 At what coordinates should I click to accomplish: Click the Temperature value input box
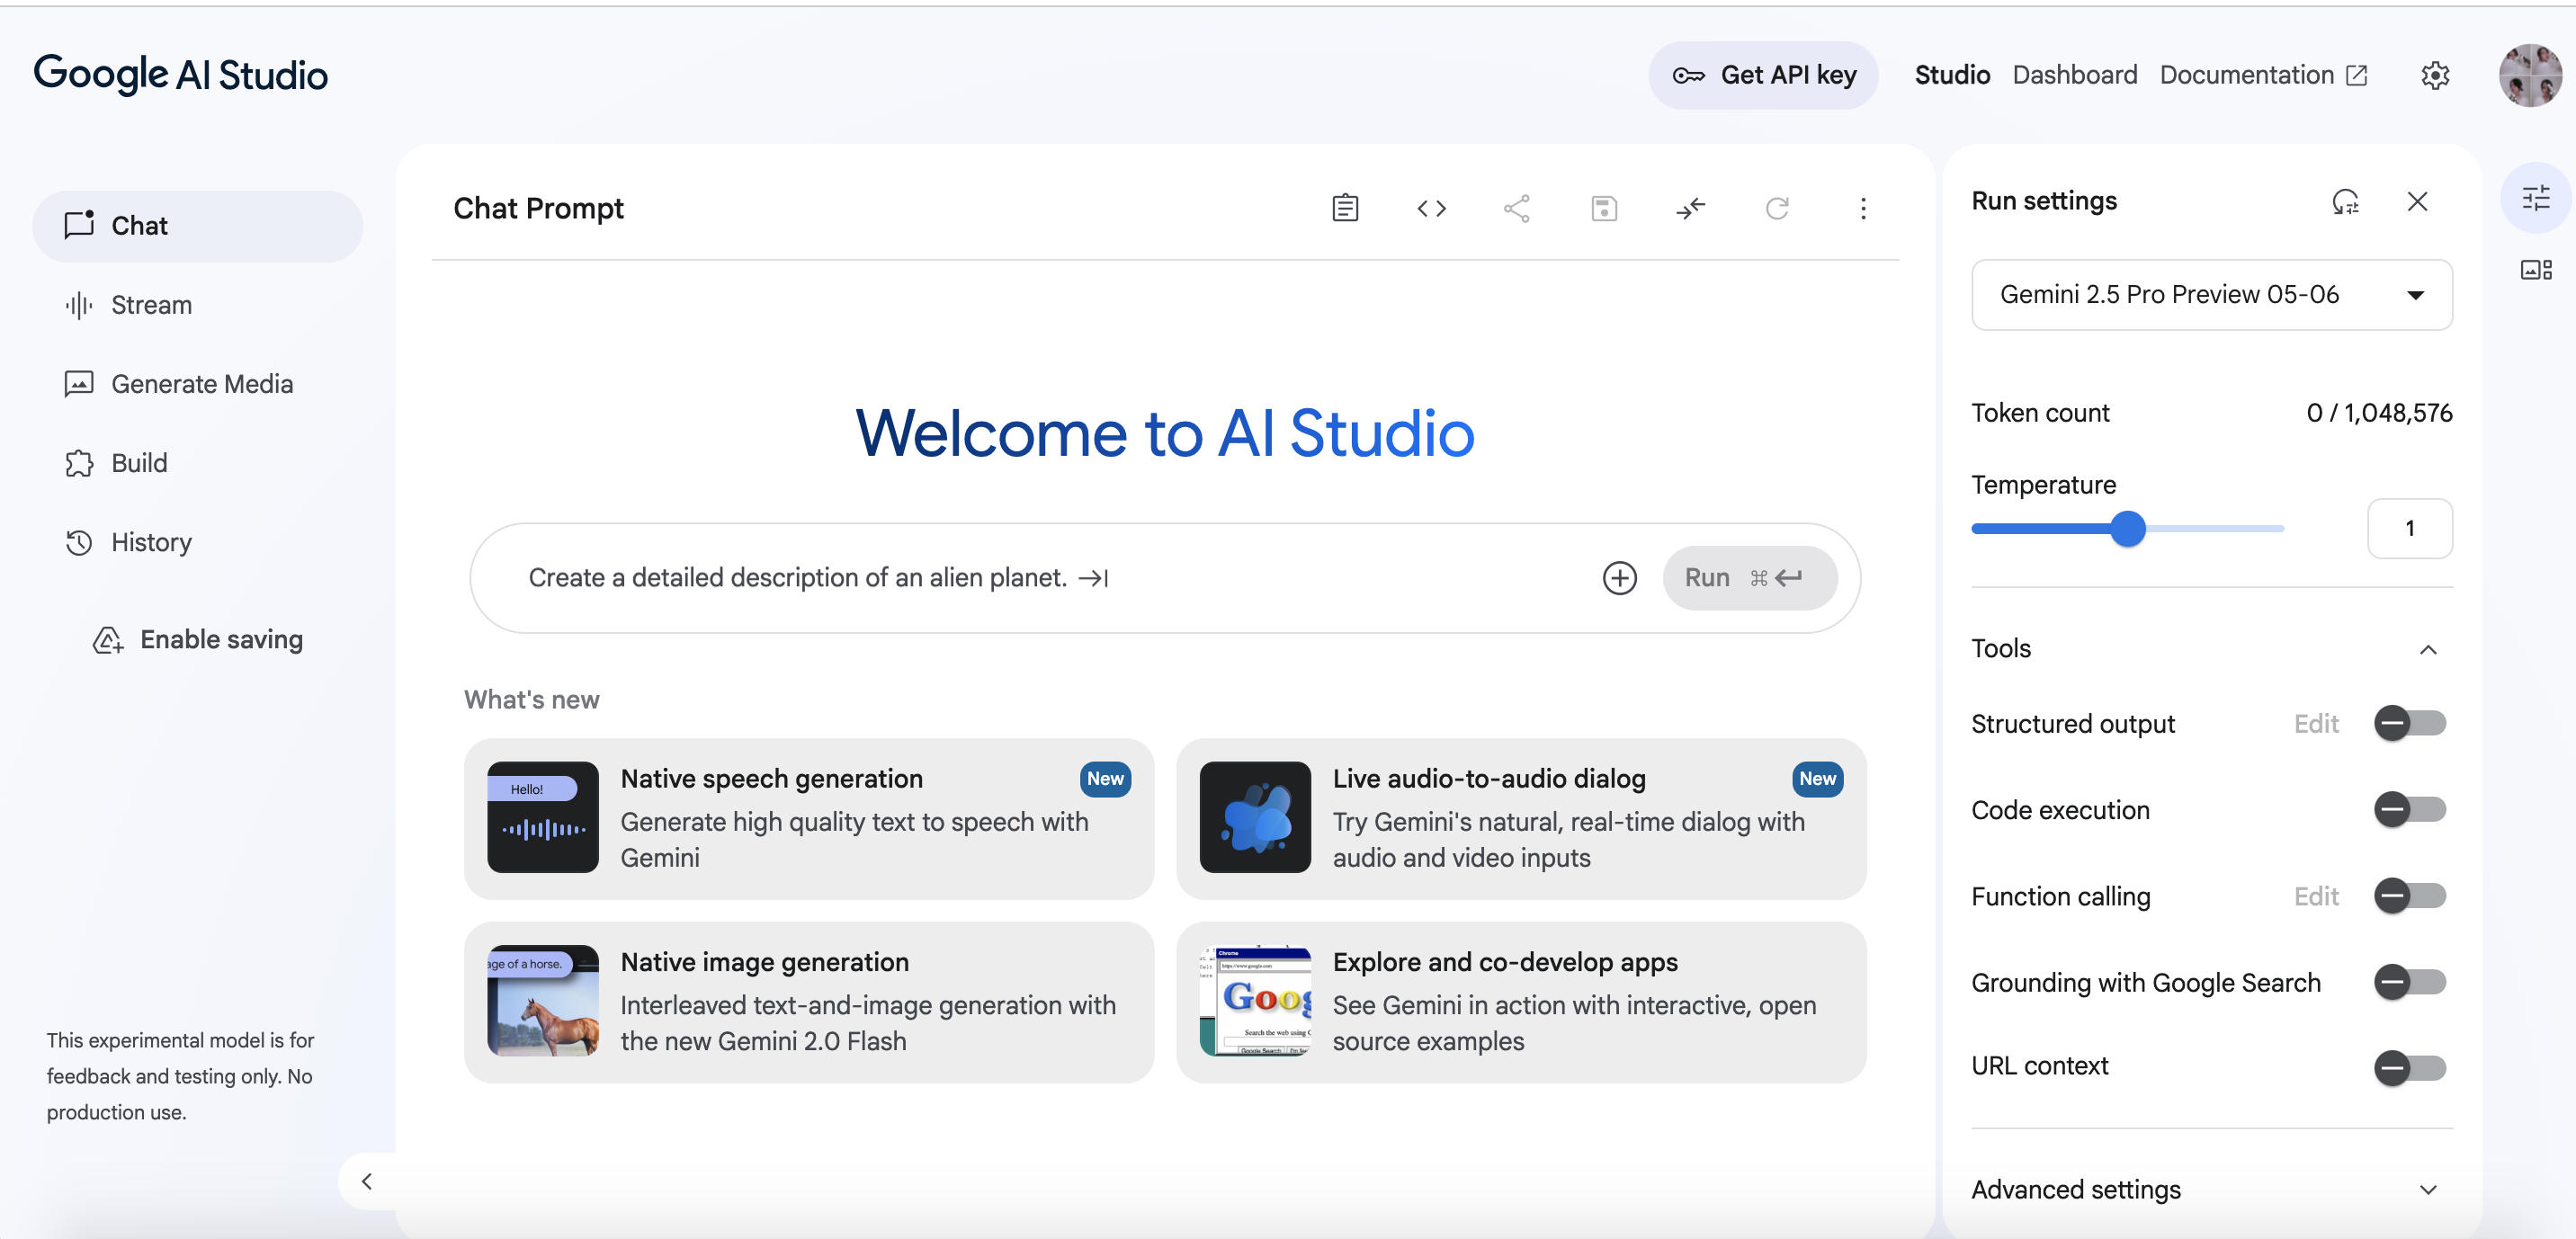2409,528
